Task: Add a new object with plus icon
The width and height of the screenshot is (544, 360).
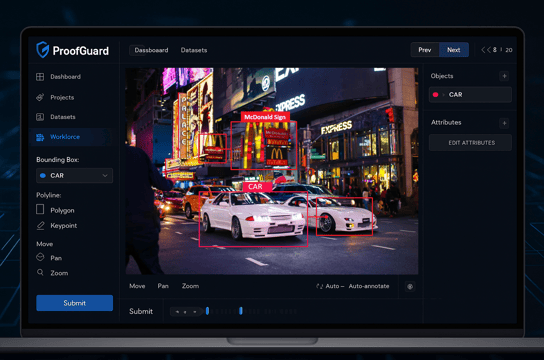Action: click(504, 76)
